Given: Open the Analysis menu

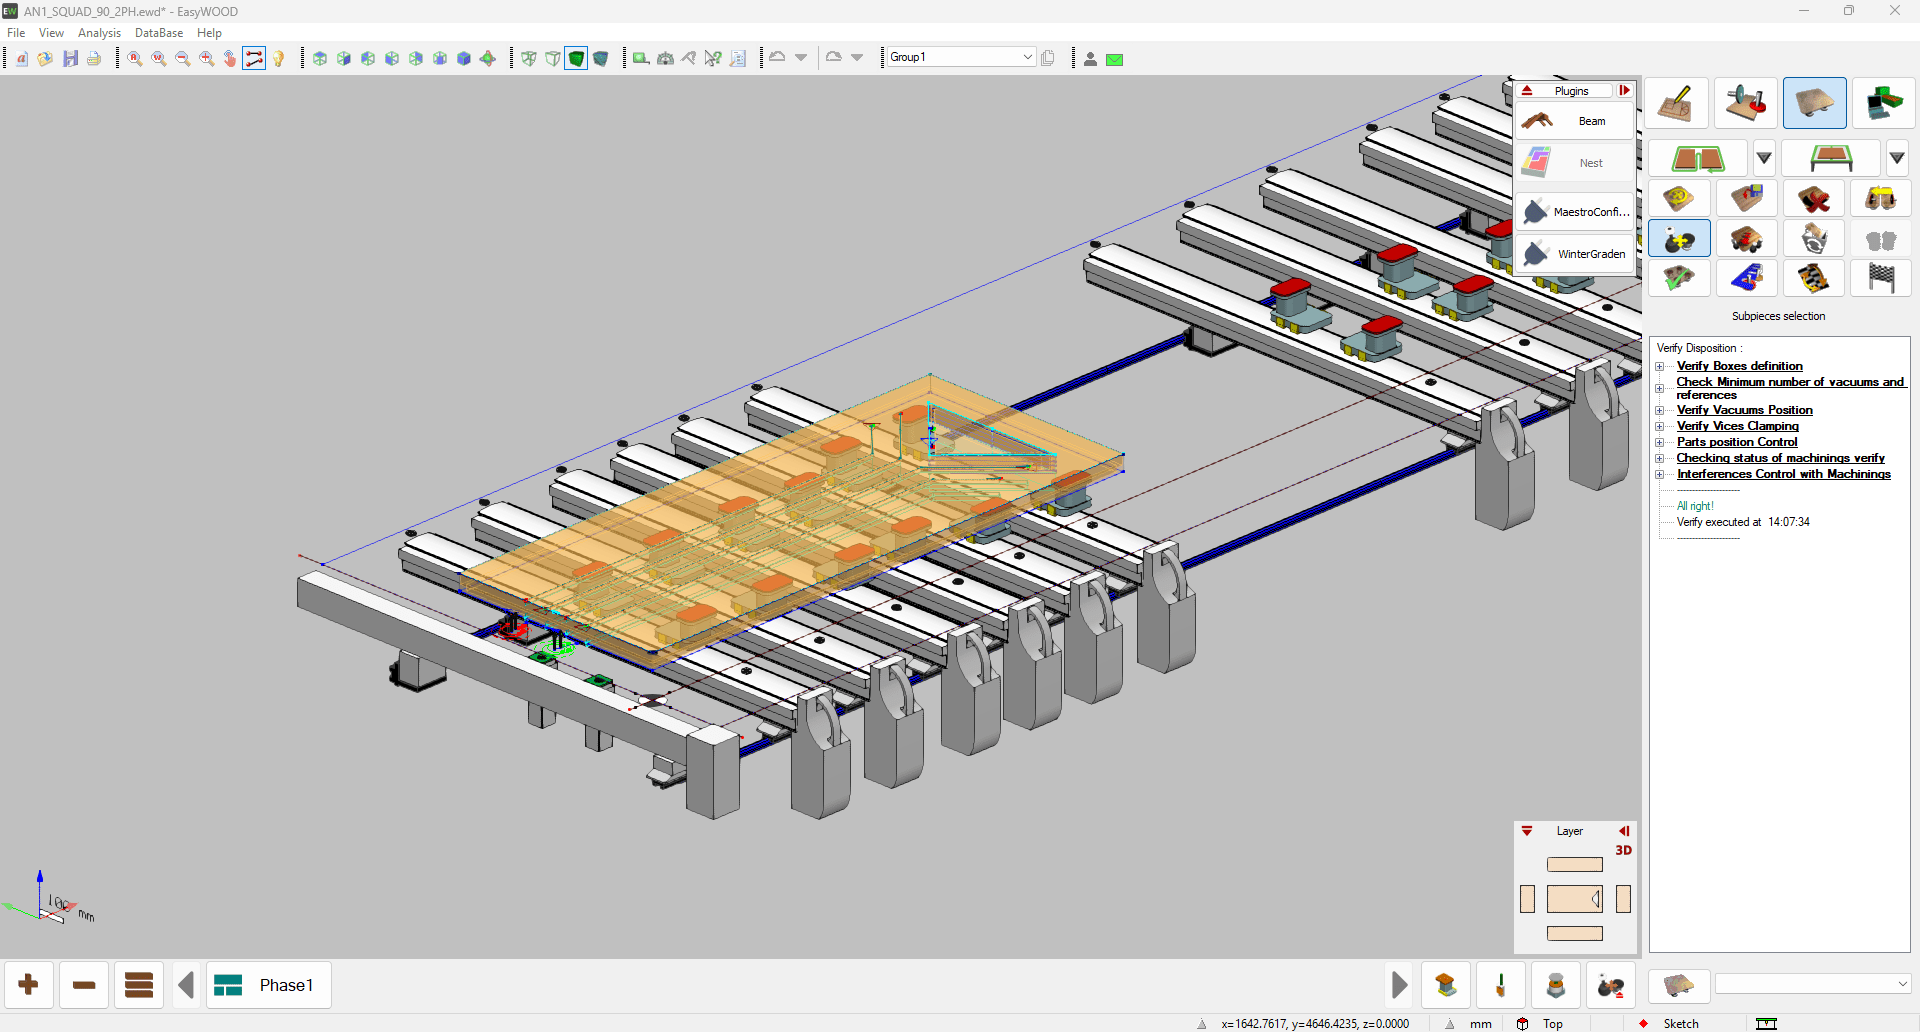Looking at the screenshot, I should 99,33.
